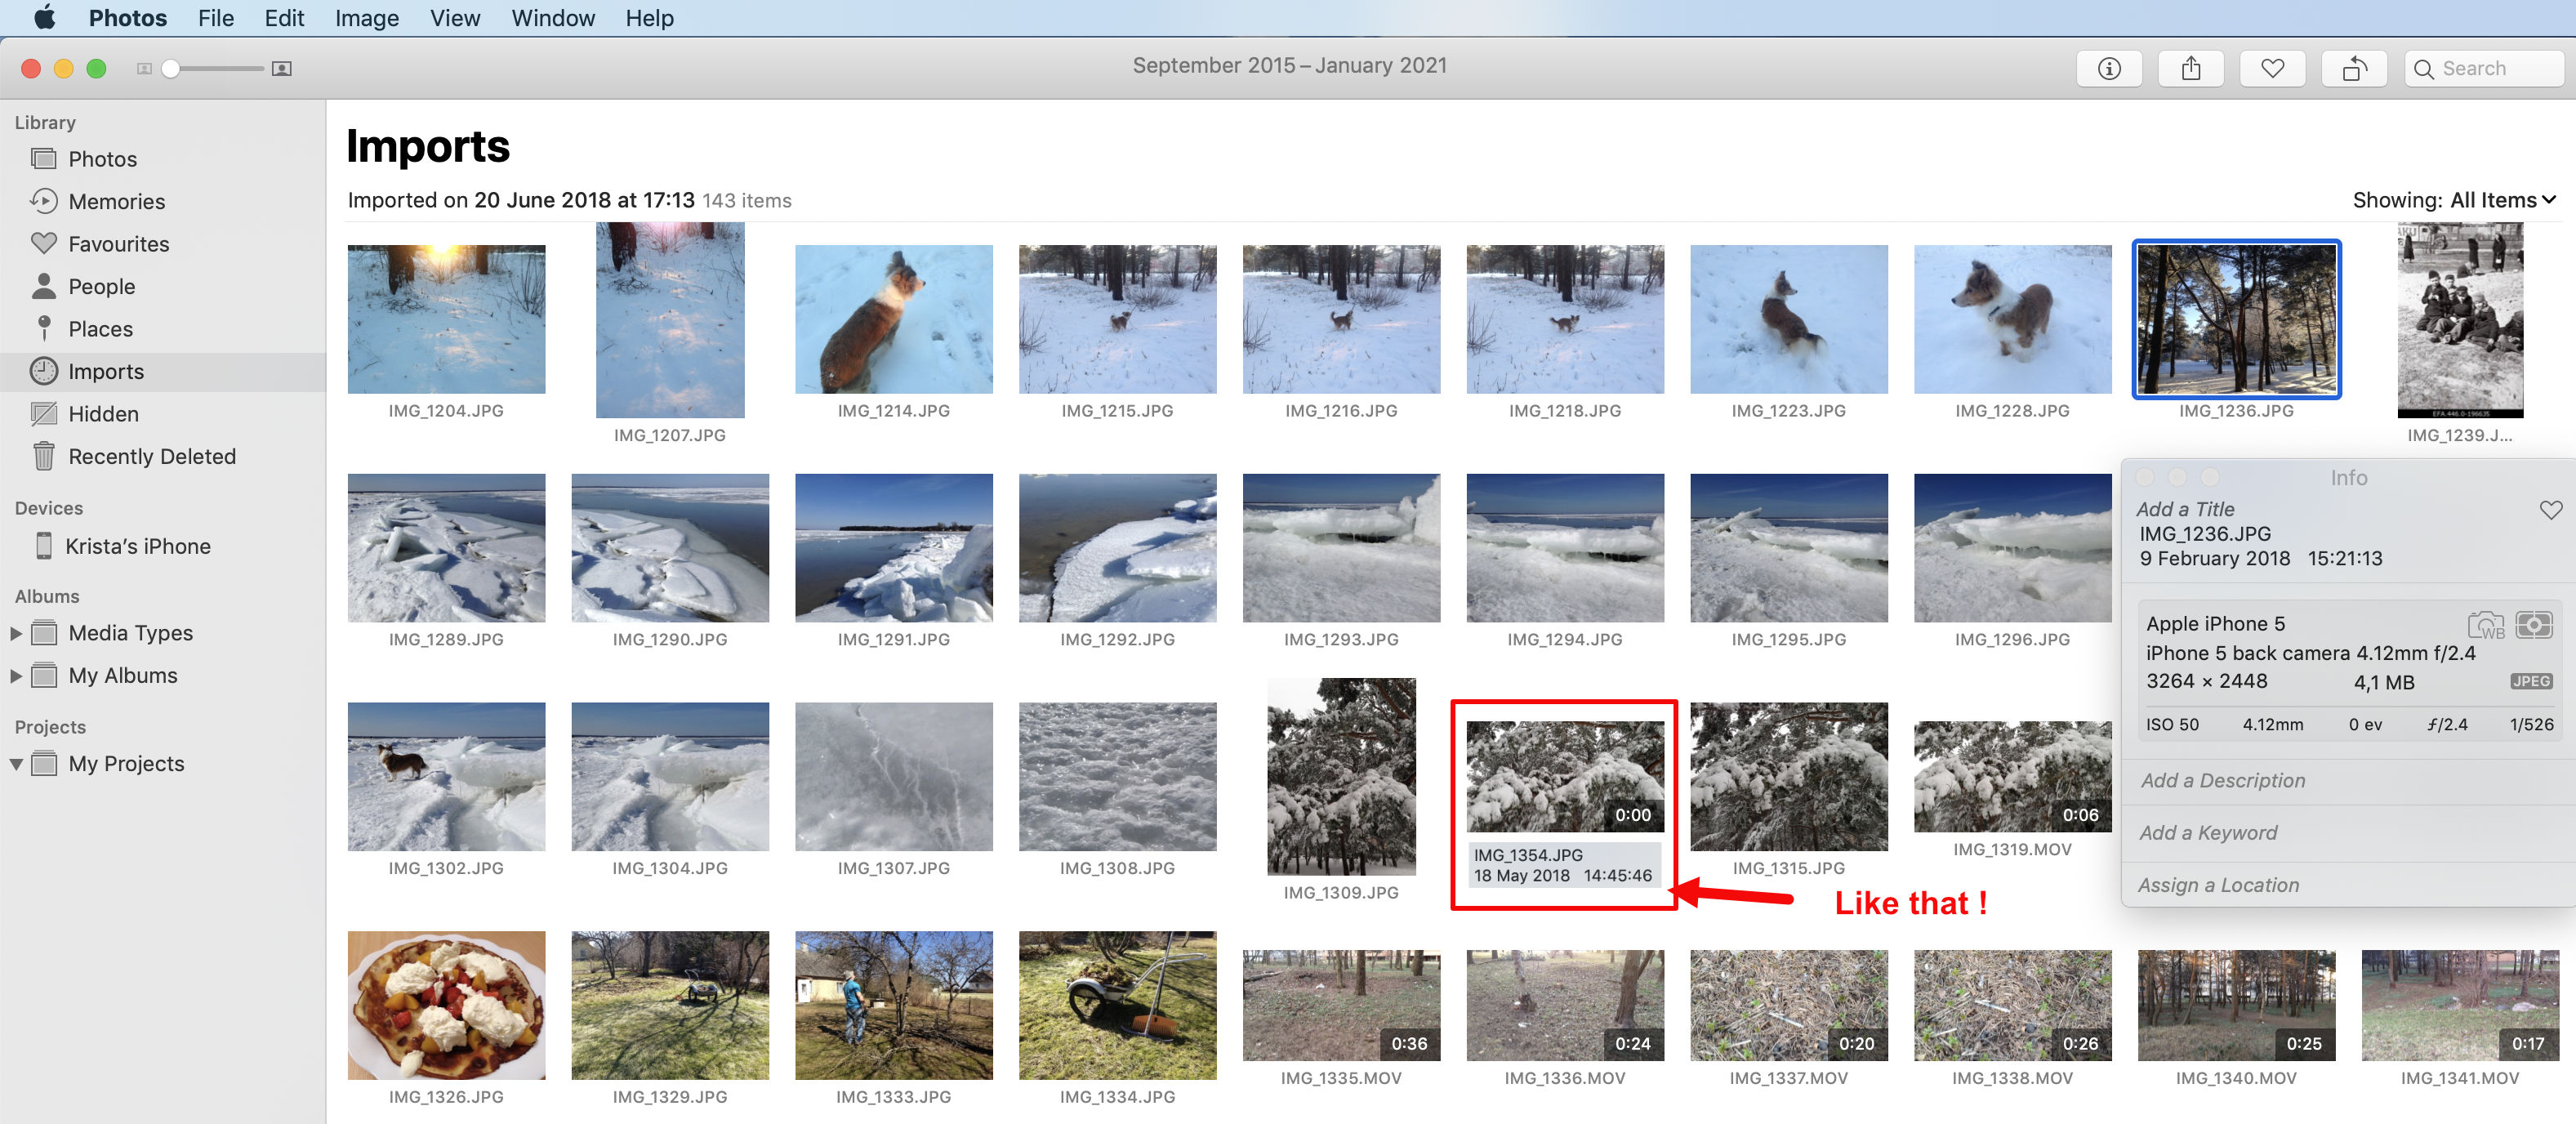
Task: Toggle favourite heart in Info panel
Action: point(2550,510)
